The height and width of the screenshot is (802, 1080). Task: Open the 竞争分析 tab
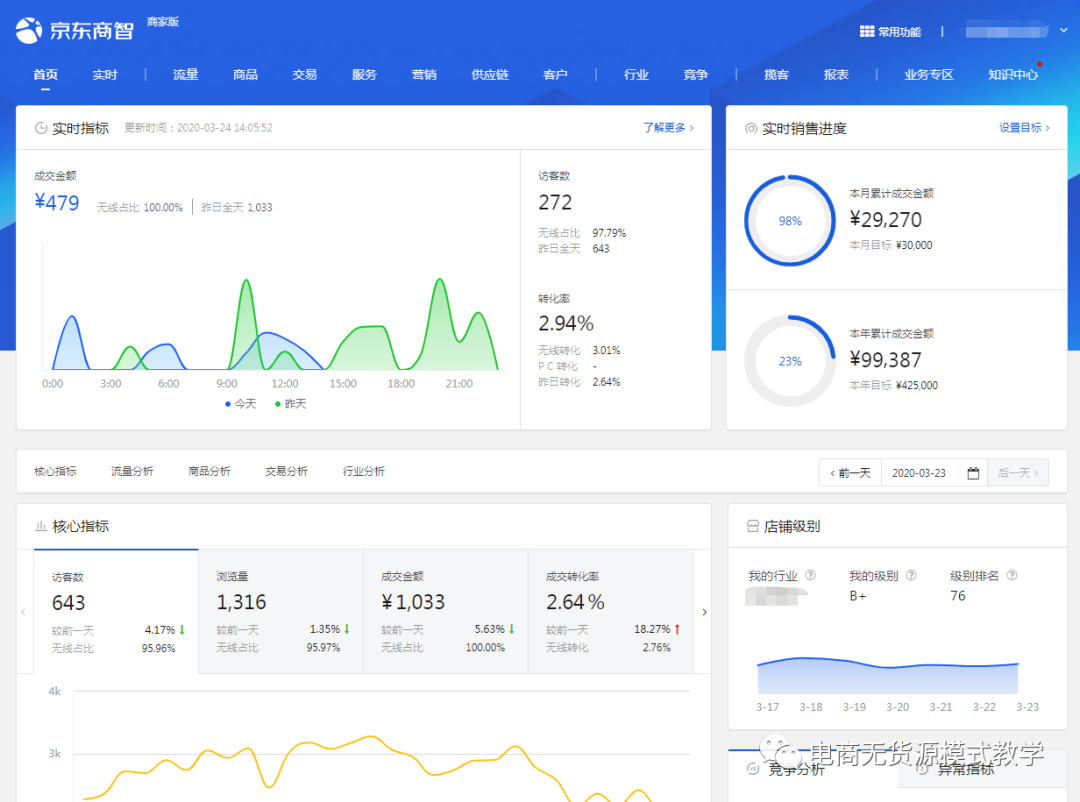click(796, 770)
